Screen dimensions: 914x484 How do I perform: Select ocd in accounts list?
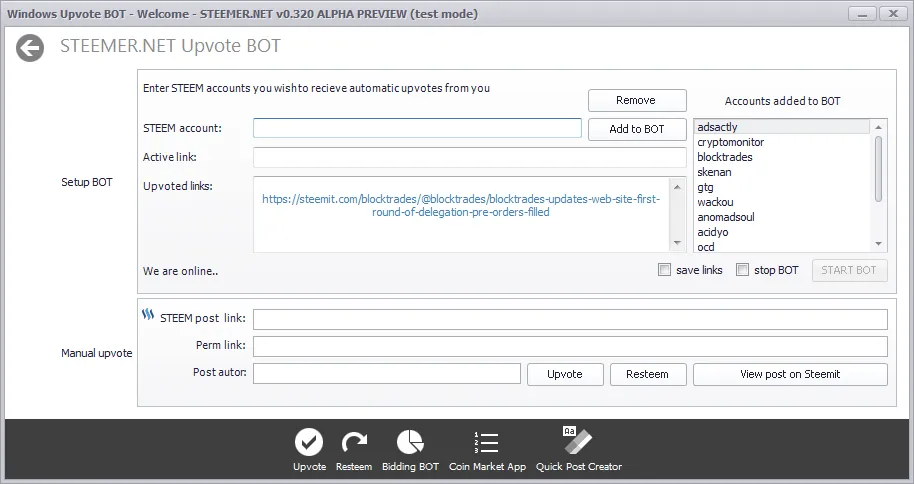point(782,247)
